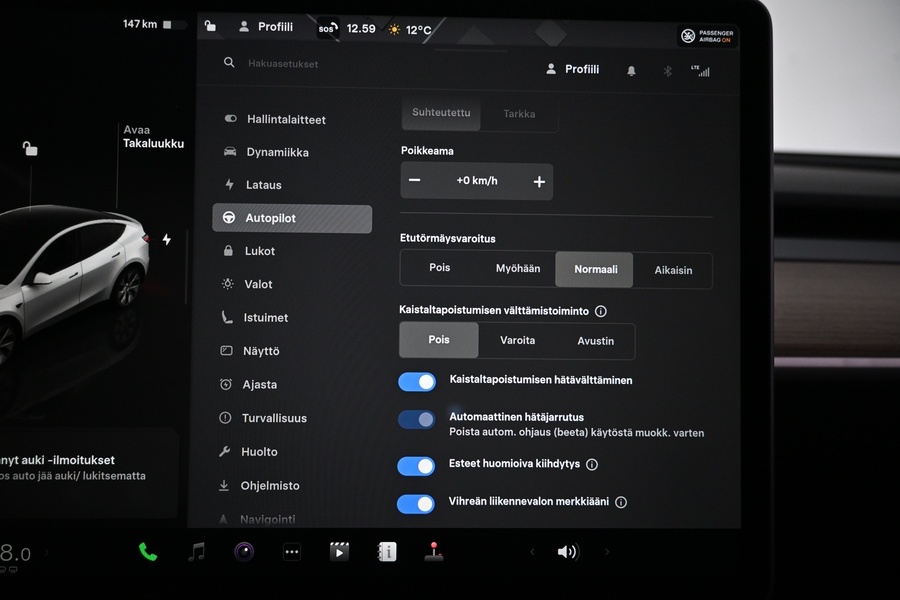Open the music note media app
This screenshot has height=600, width=900.
click(x=197, y=552)
